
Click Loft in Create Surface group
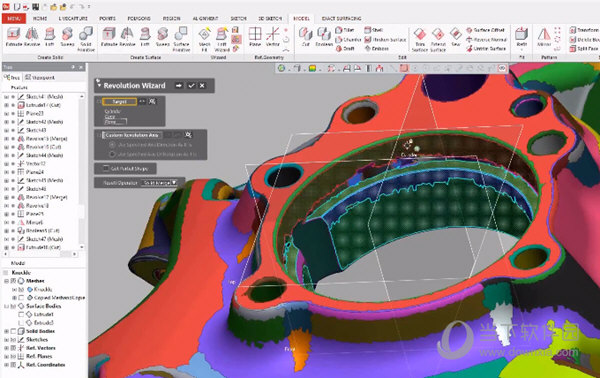tap(145, 37)
